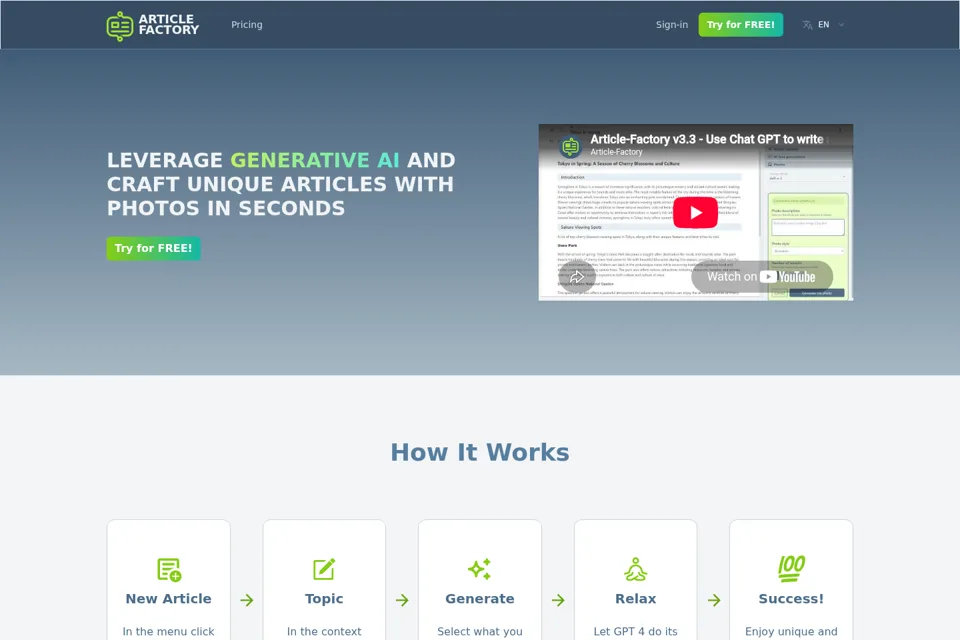Click text 'In the context'

click(x=324, y=631)
